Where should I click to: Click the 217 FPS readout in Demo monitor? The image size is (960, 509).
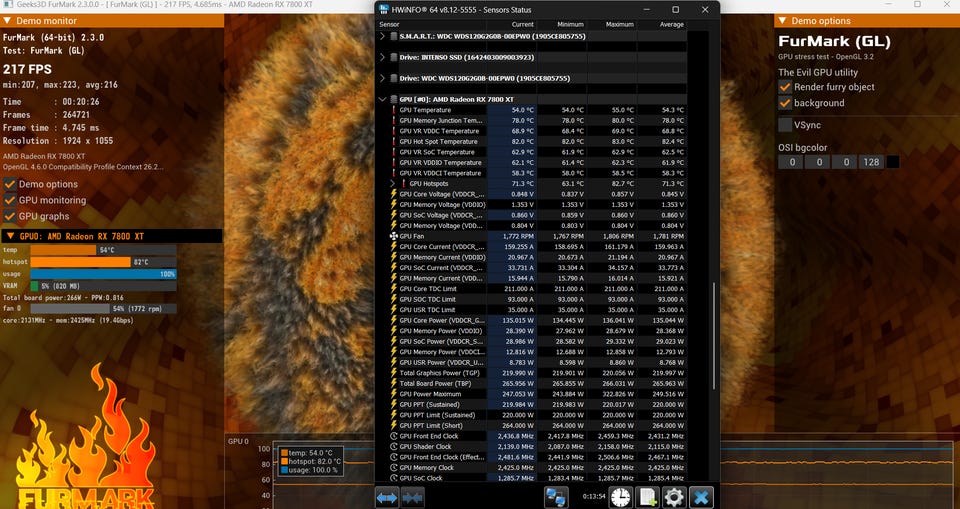(28, 69)
